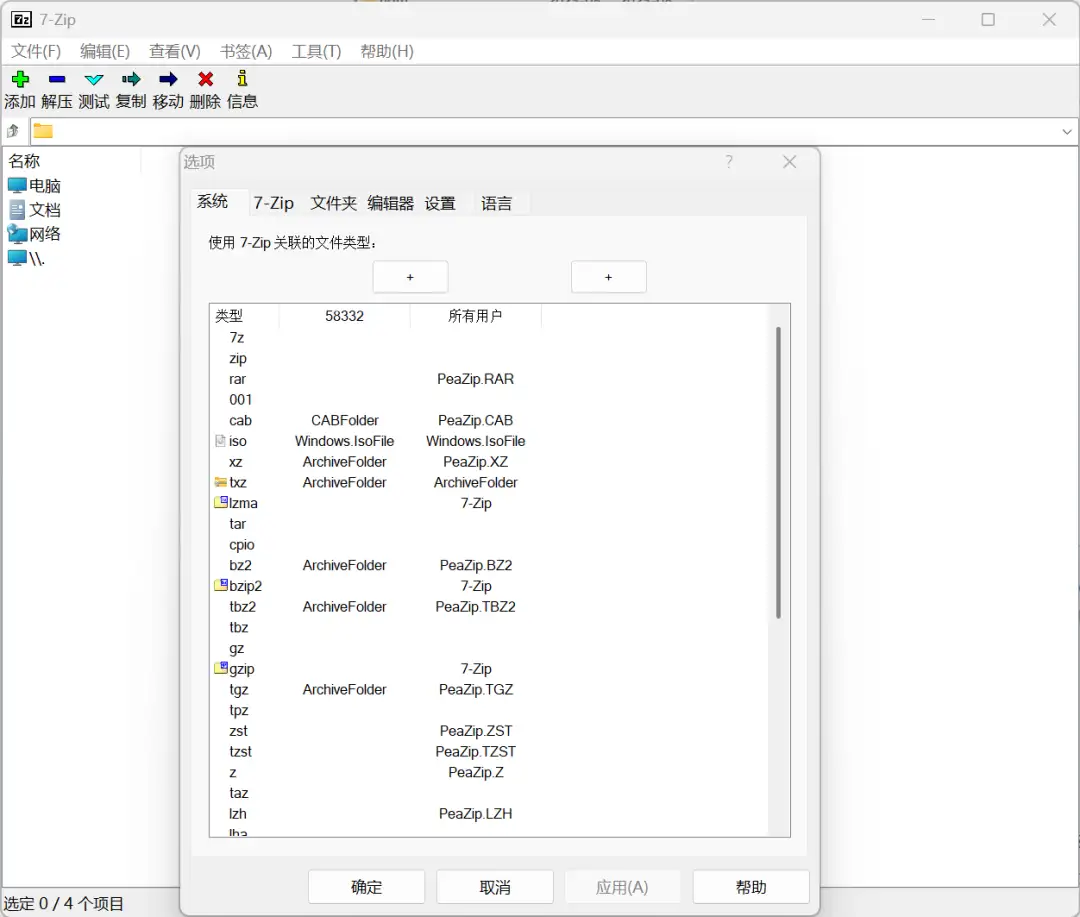This screenshot has height=917, width=1080.
Task: Open the 帮助(H) menu
Action: 387,51
